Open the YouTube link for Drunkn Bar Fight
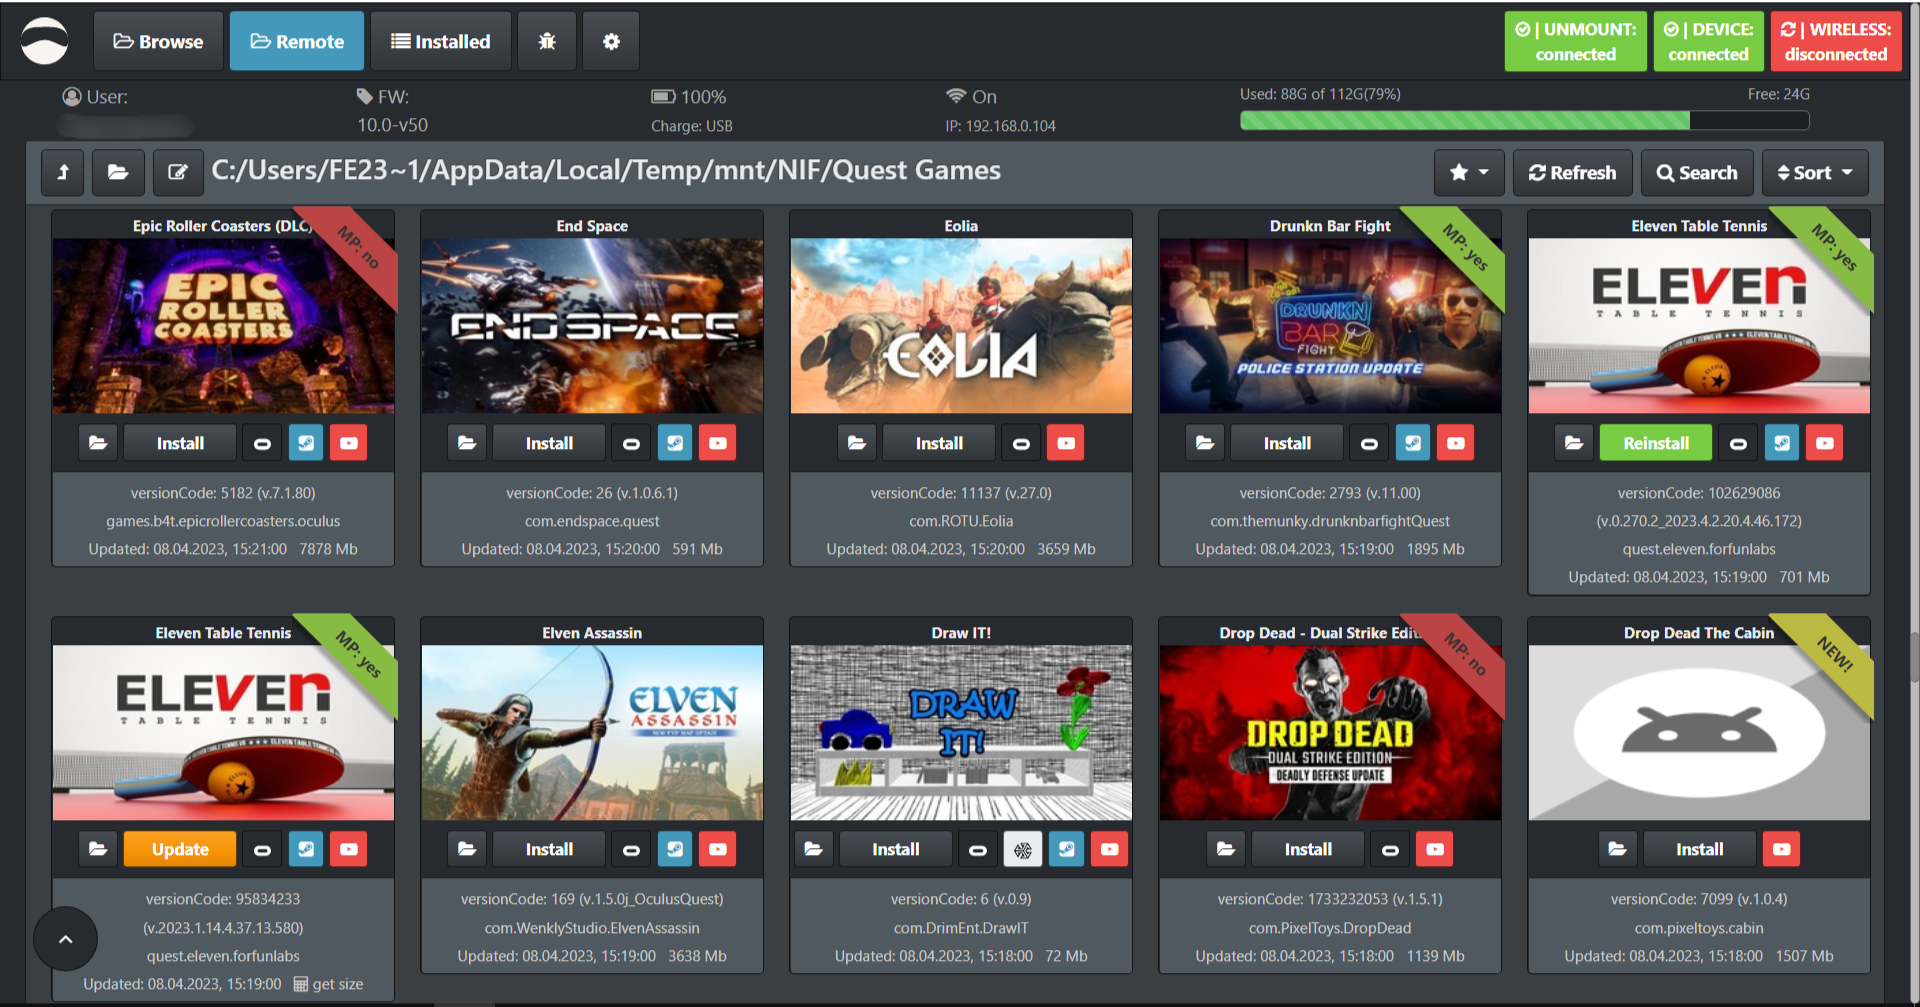Viewport: 1920px width, 1007px height. [1456, 443]
